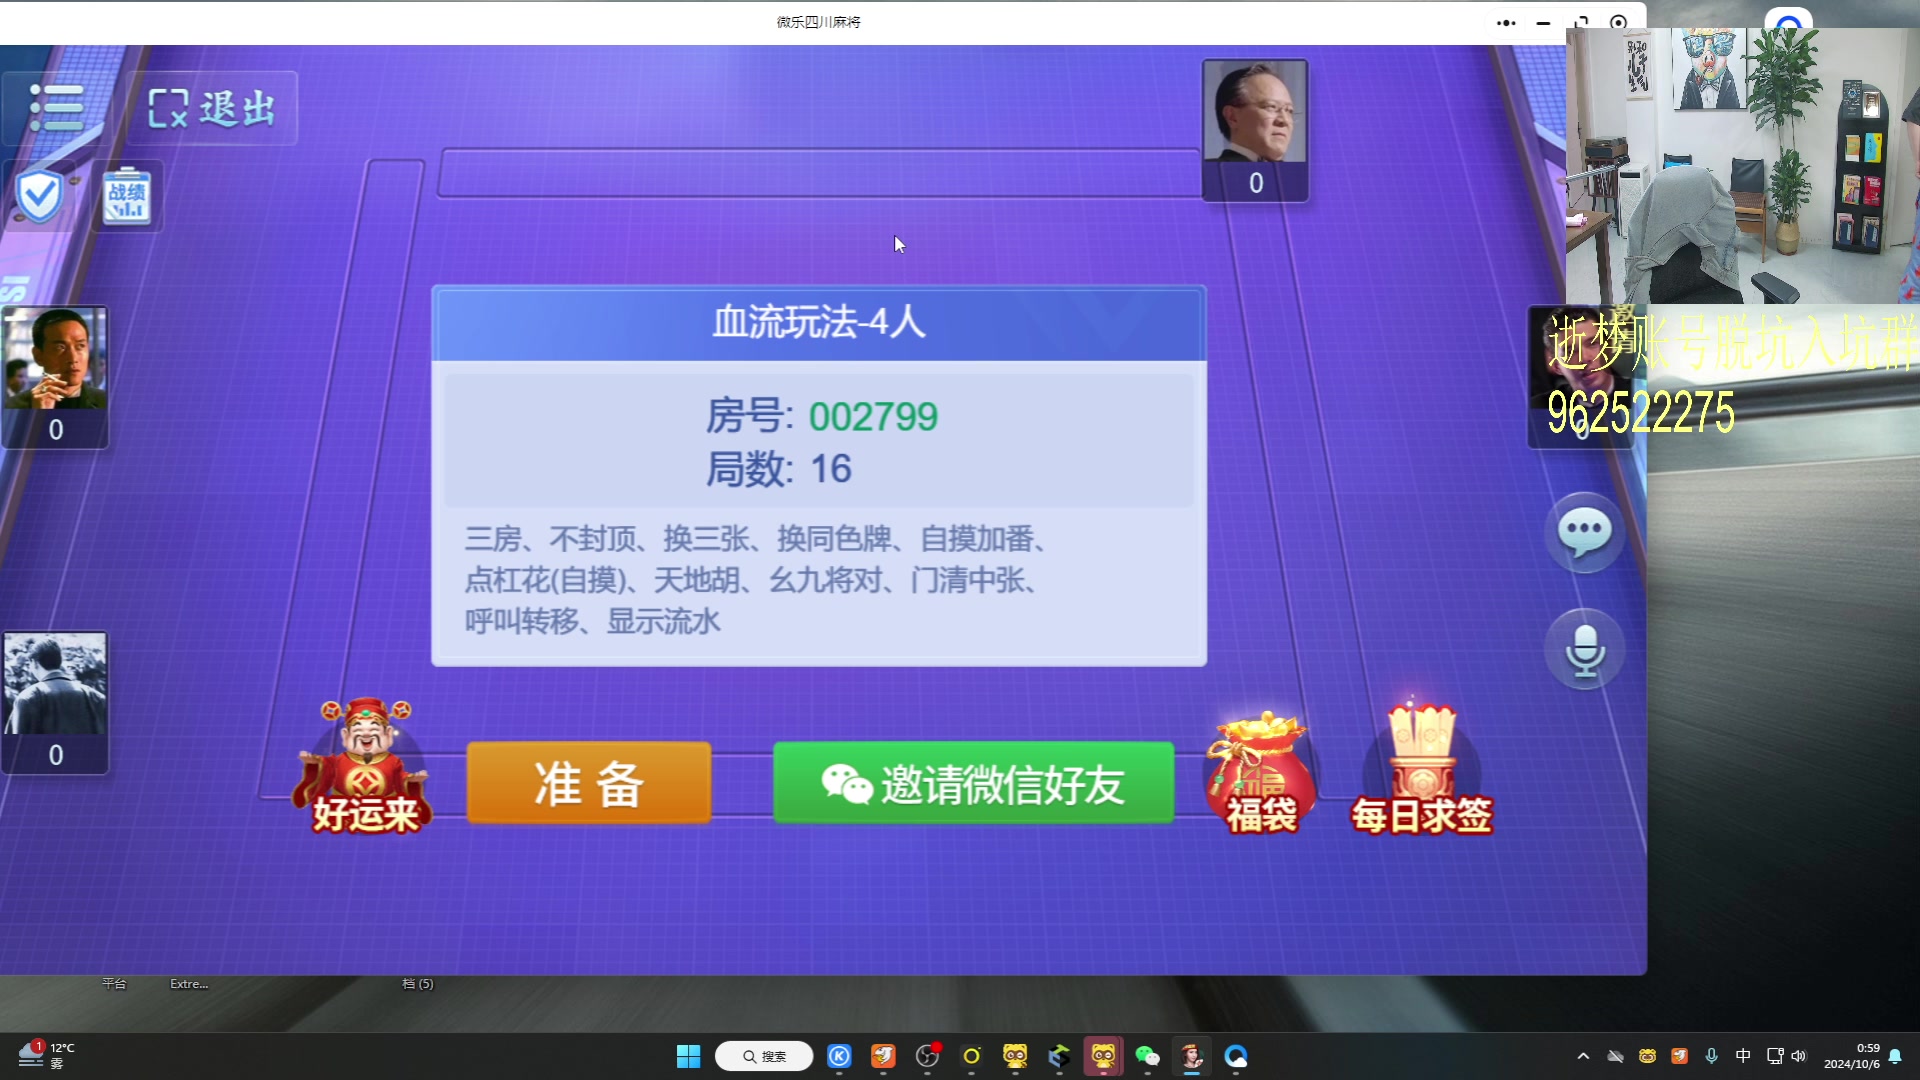Select the top player avatar
1920x1080 pixels.
[1255, 112]
